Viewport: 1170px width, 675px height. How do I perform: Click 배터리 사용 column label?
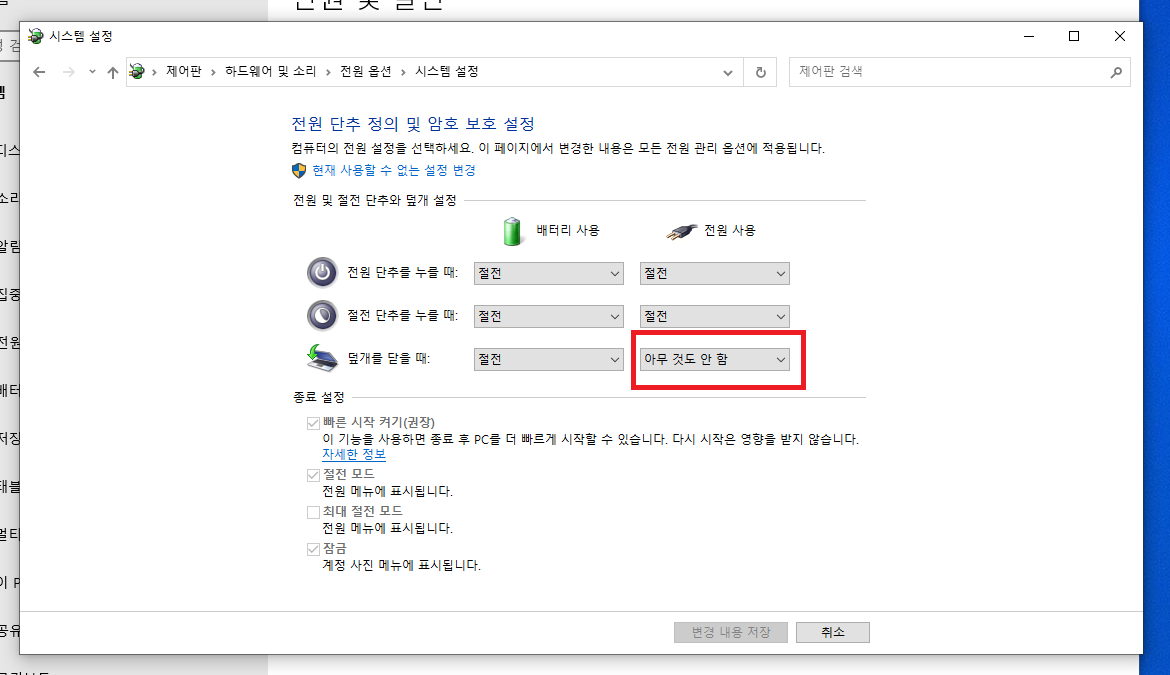568,230
